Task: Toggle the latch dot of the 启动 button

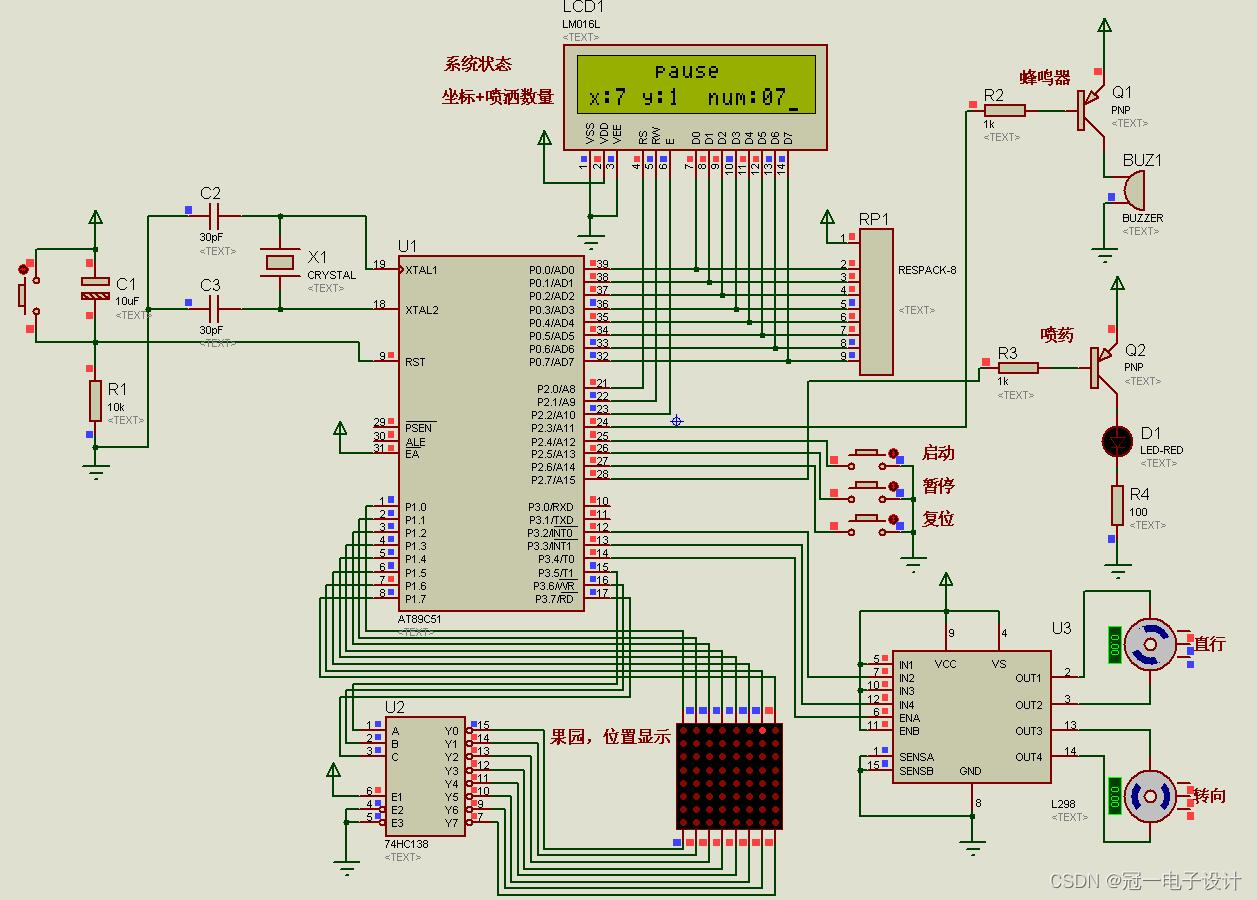Action: point(893,453)
